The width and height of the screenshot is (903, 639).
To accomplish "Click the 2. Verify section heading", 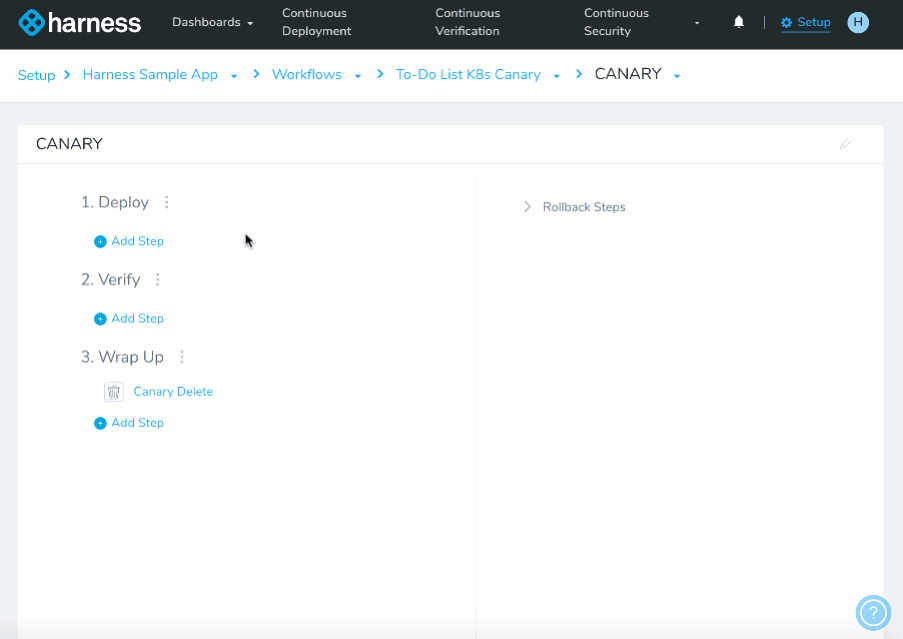I will click(111, 280).
